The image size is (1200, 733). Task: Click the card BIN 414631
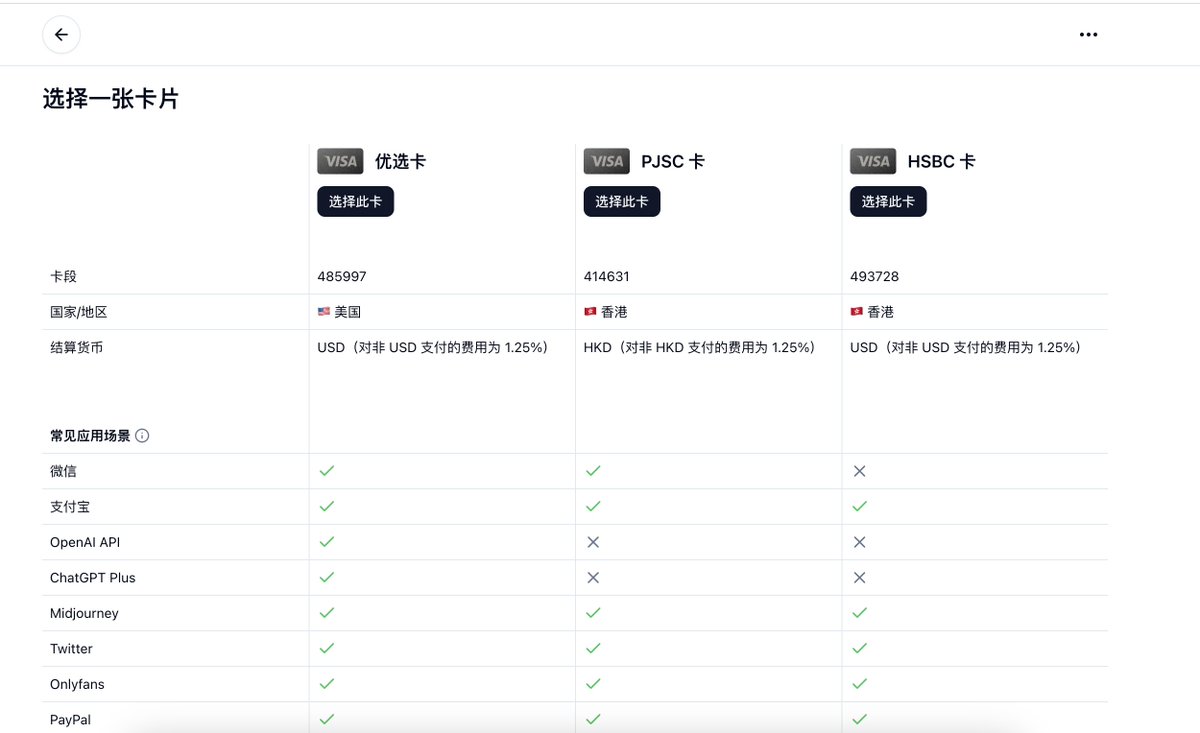pyautogui.click(x=607, y=276)
